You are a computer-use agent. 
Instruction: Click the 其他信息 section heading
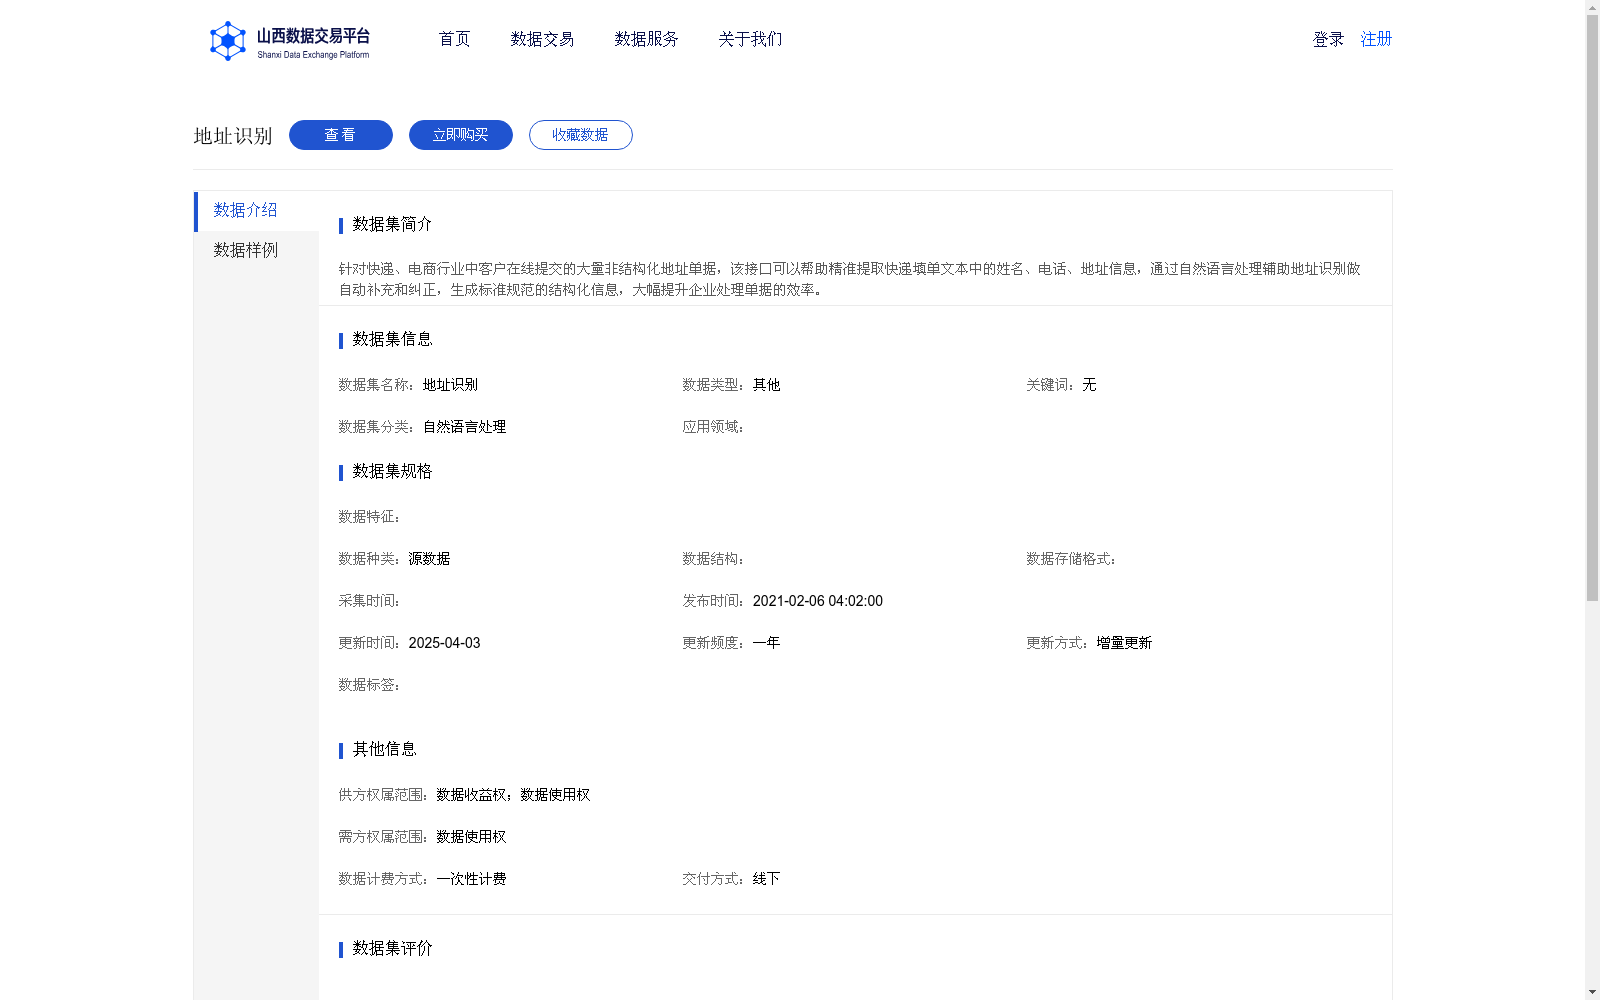384,749
